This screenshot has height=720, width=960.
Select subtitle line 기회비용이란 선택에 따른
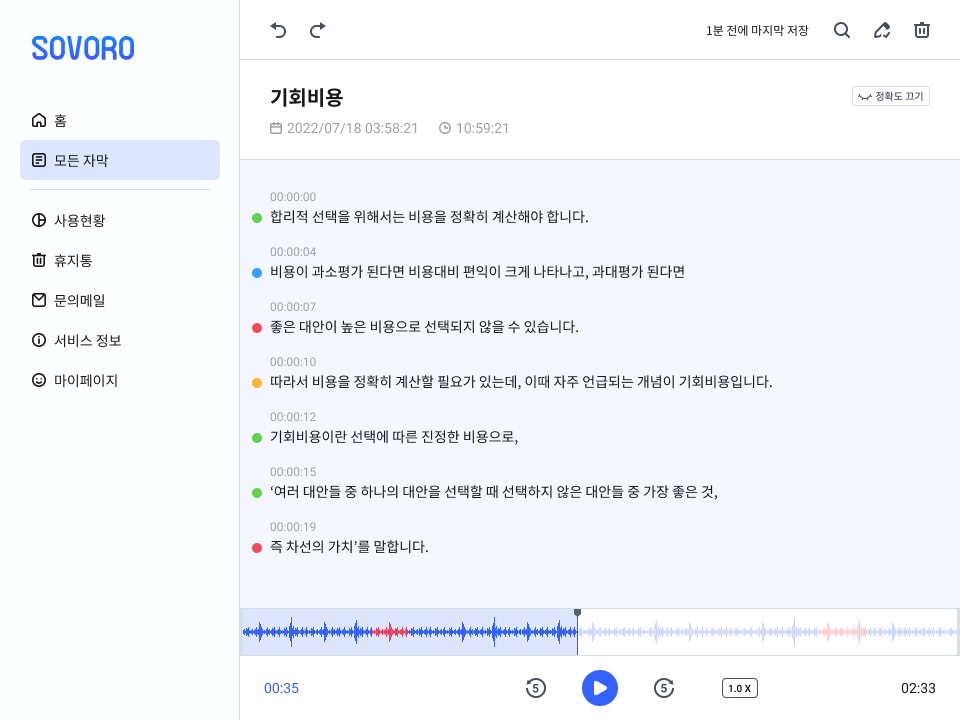[394, 437]
